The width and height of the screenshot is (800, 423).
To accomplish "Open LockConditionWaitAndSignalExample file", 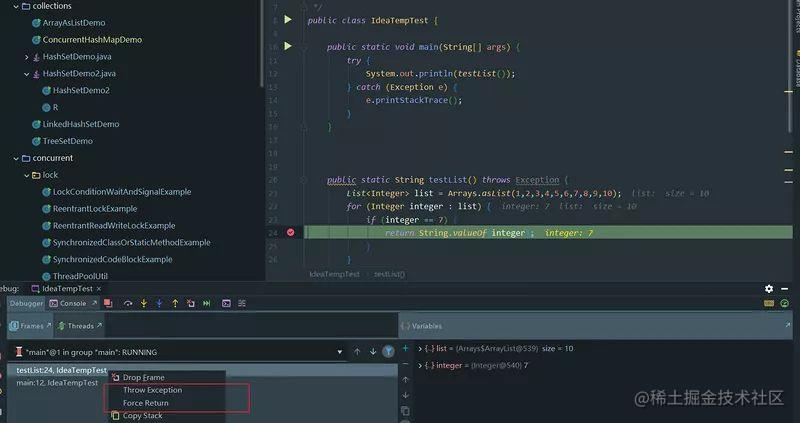I will point(122,192).
